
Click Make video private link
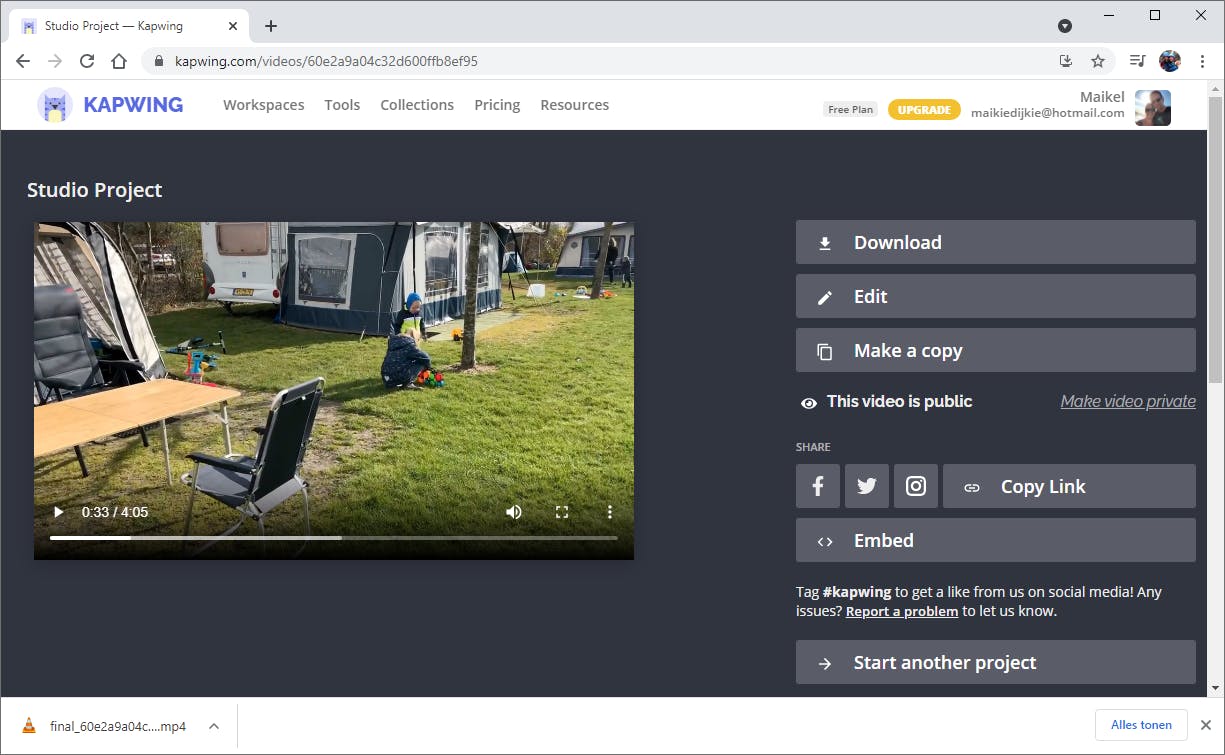1128,401
